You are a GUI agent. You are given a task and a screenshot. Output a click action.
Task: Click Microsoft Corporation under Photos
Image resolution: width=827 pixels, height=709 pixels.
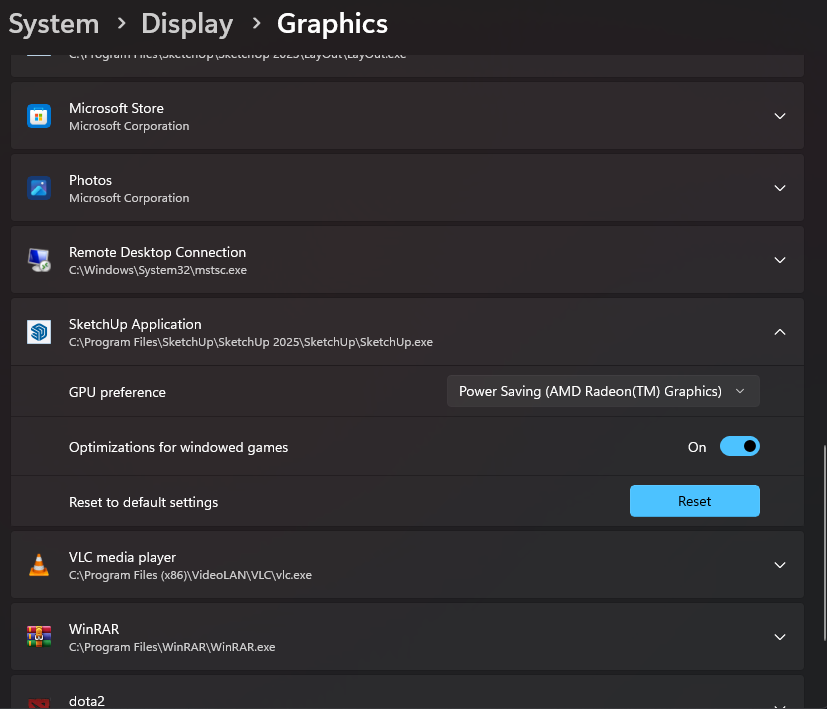[129, 198]
